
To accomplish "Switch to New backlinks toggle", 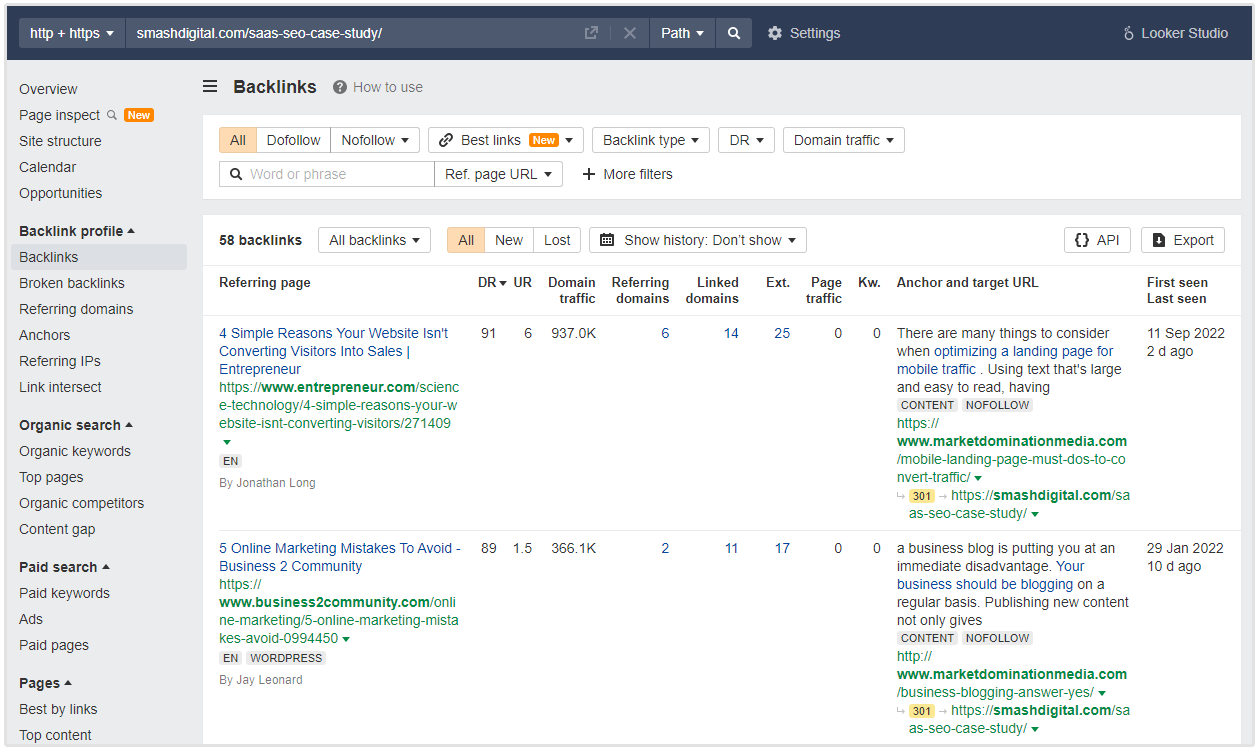I will click(508, 240).
